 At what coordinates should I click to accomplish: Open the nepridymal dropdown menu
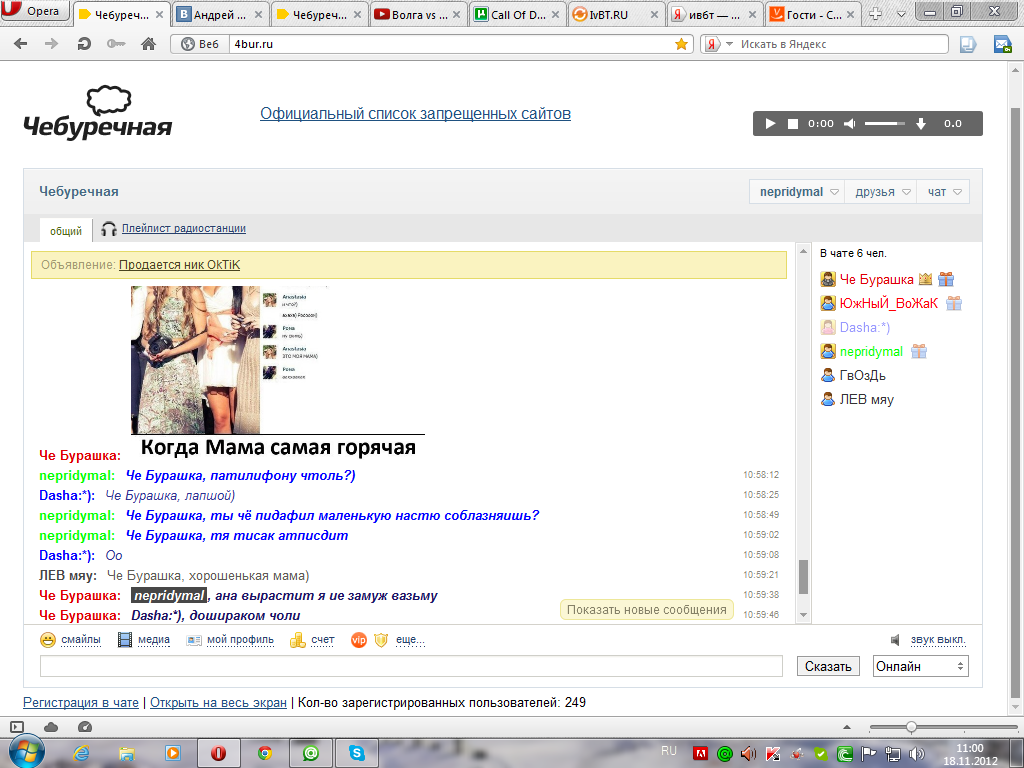(x=797, y=192)
